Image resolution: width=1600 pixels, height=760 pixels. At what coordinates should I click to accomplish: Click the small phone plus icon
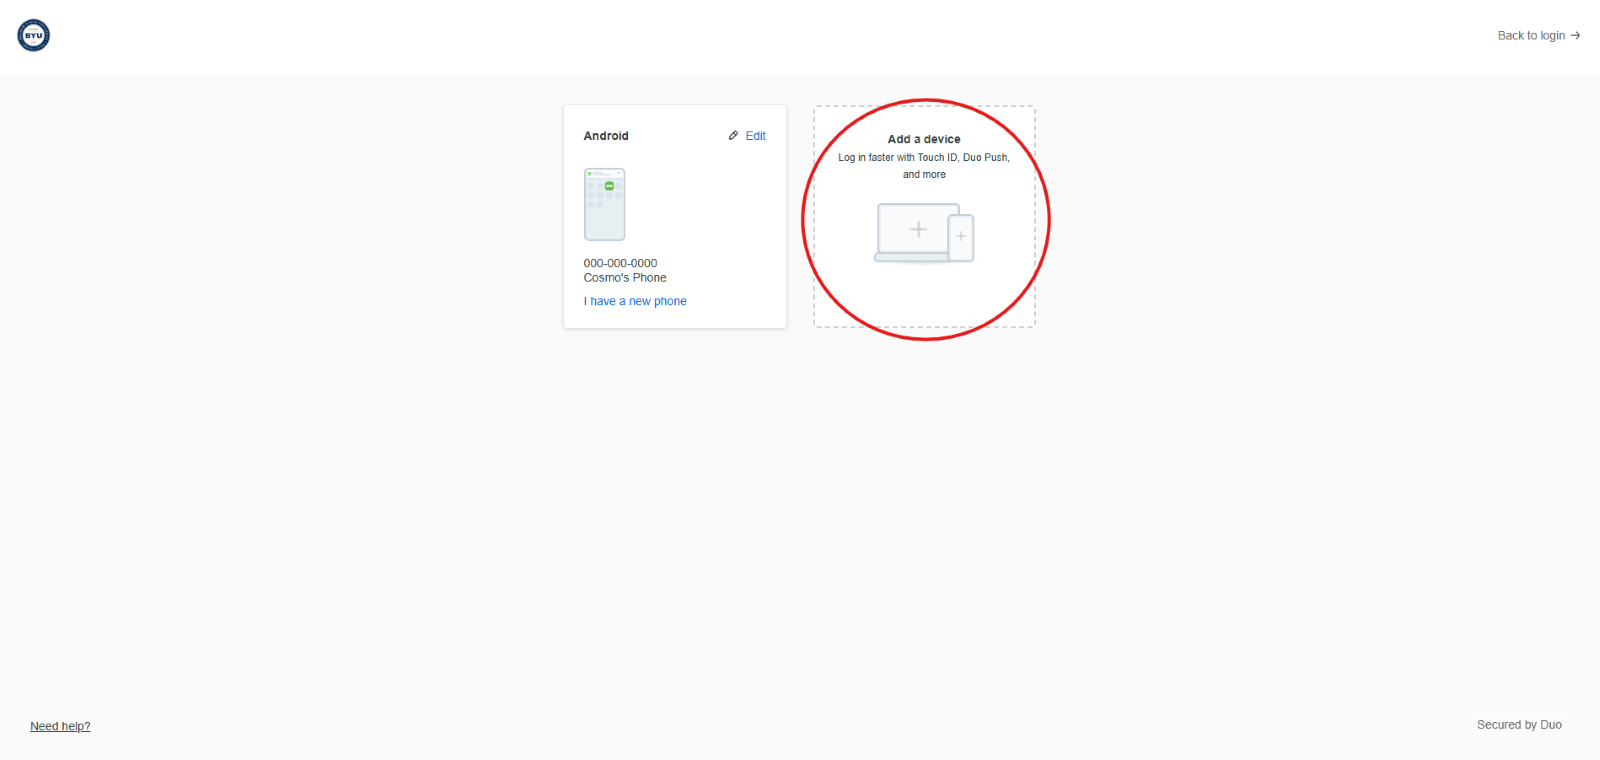(960, 237)
